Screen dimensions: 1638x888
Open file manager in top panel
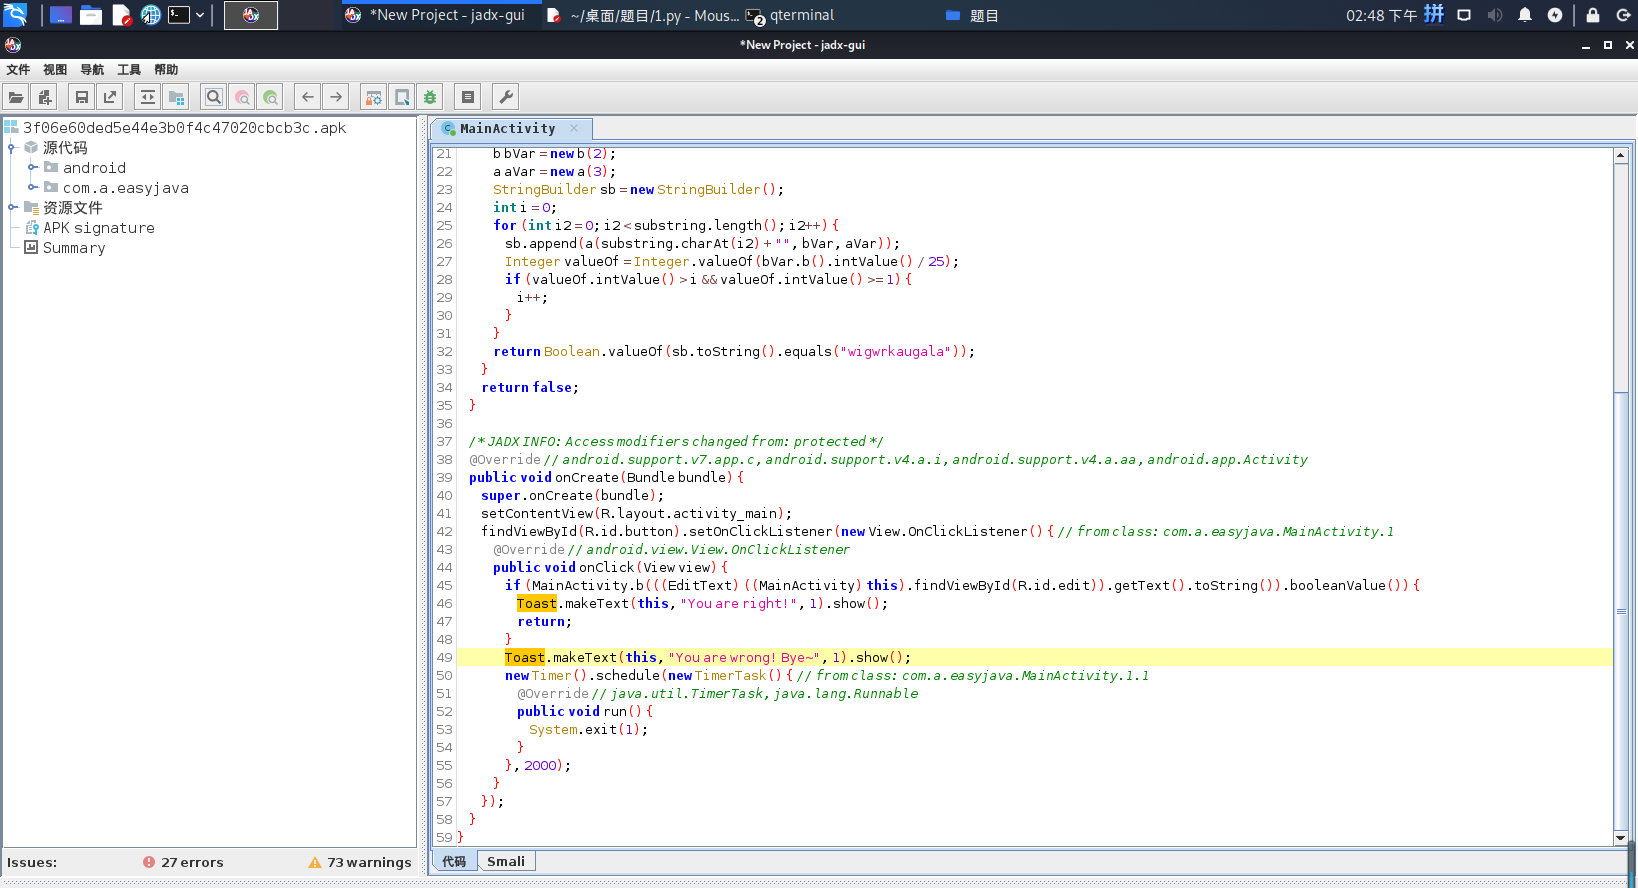click(x=91, y=15)
